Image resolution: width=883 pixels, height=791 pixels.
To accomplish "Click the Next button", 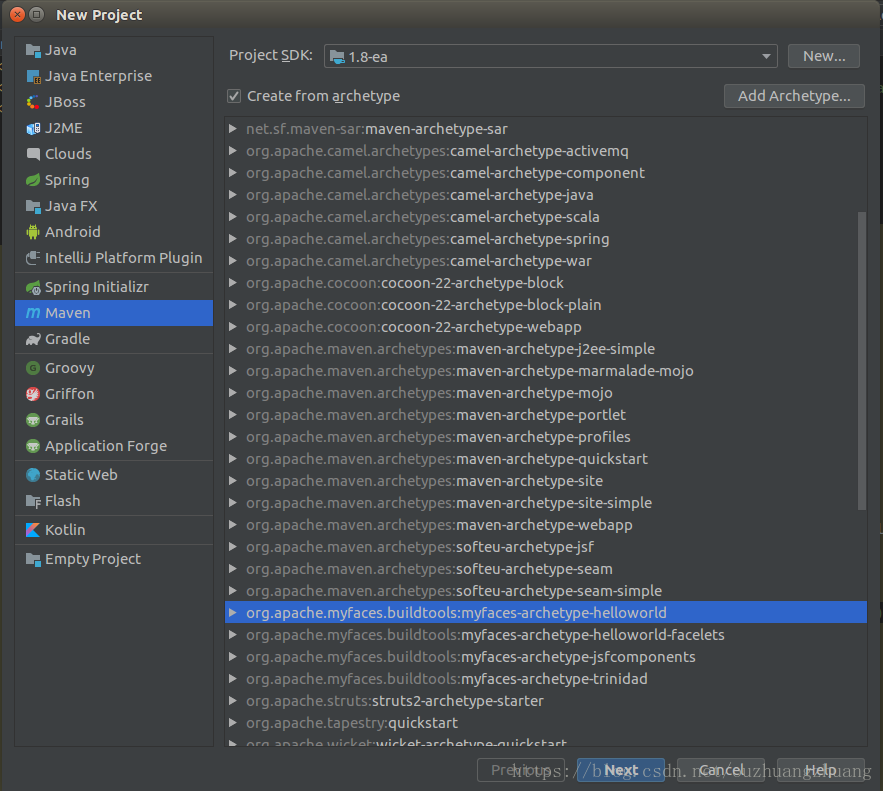I will pos(621,770).
